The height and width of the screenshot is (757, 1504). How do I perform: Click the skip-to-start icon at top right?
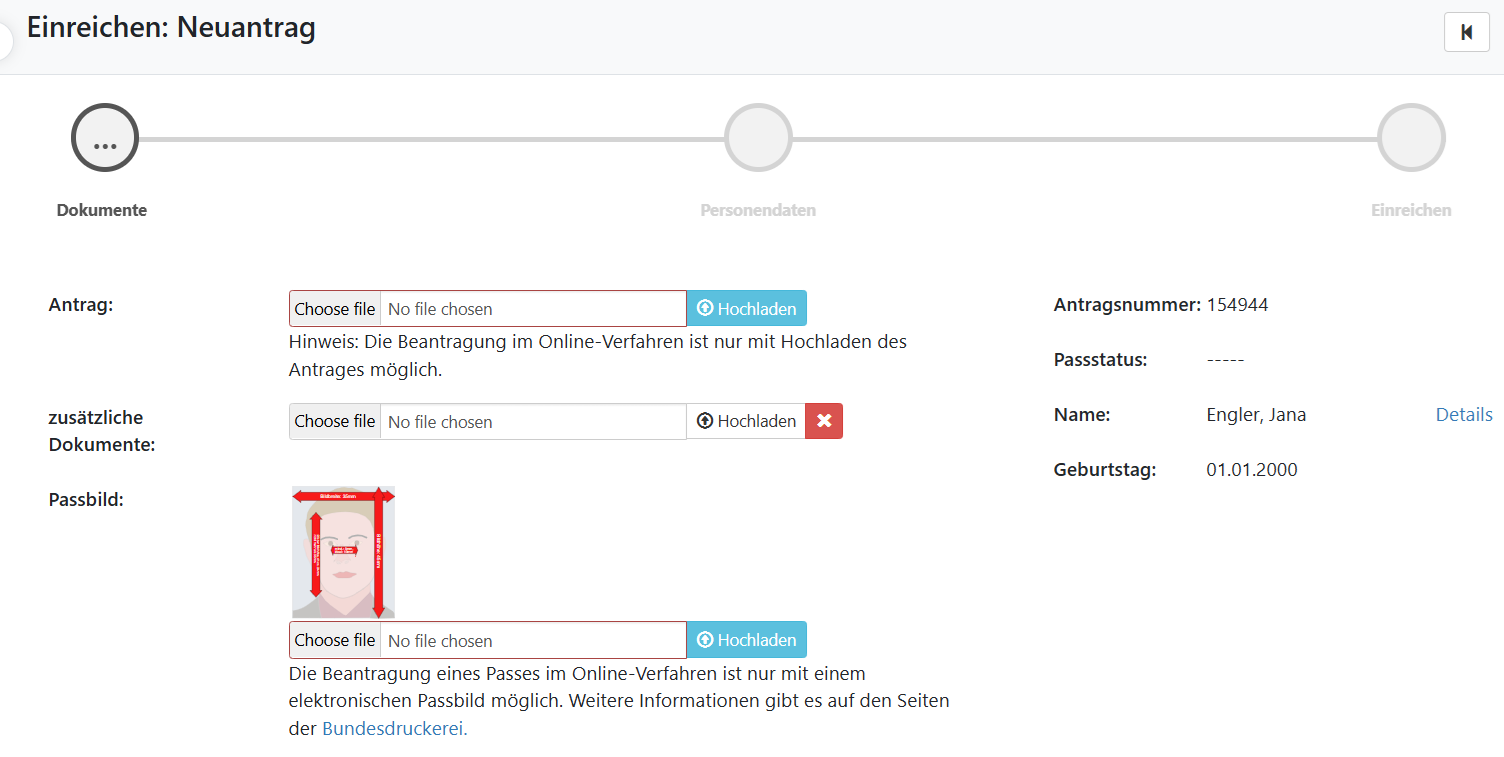1466,32
